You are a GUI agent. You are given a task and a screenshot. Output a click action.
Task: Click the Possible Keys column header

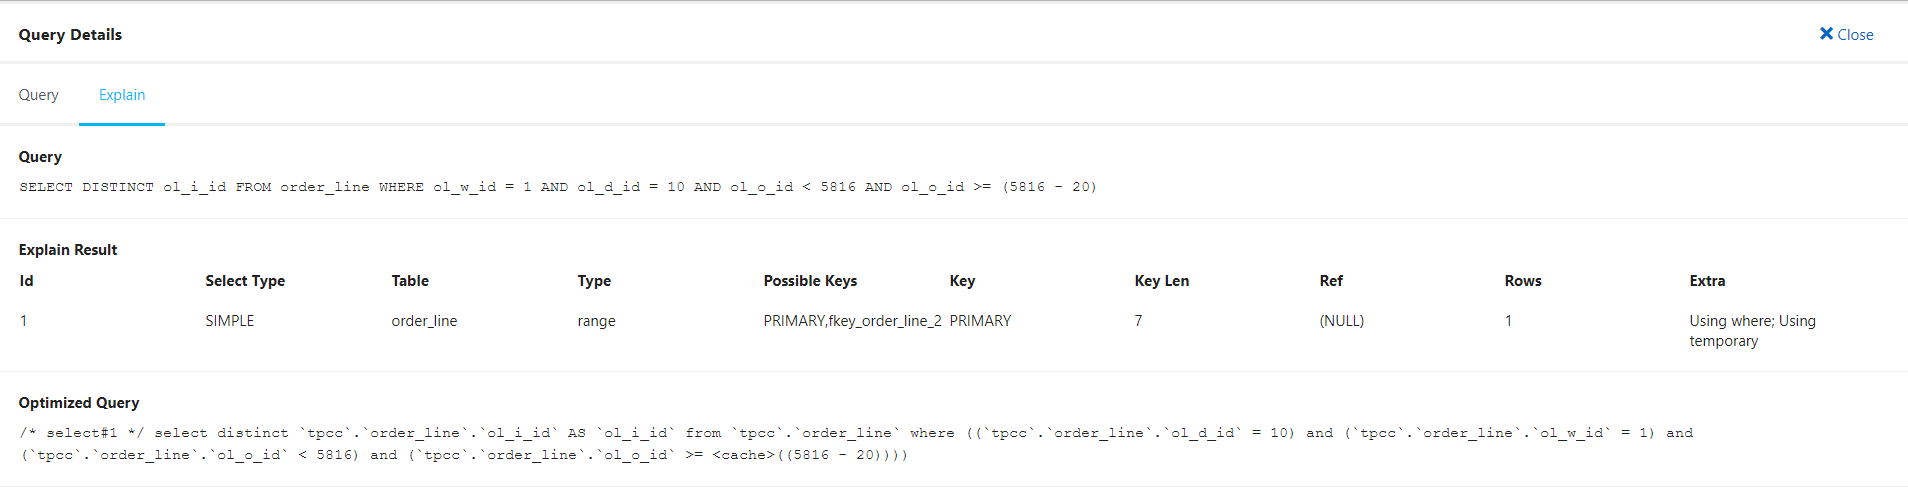[x=810, y=281]
